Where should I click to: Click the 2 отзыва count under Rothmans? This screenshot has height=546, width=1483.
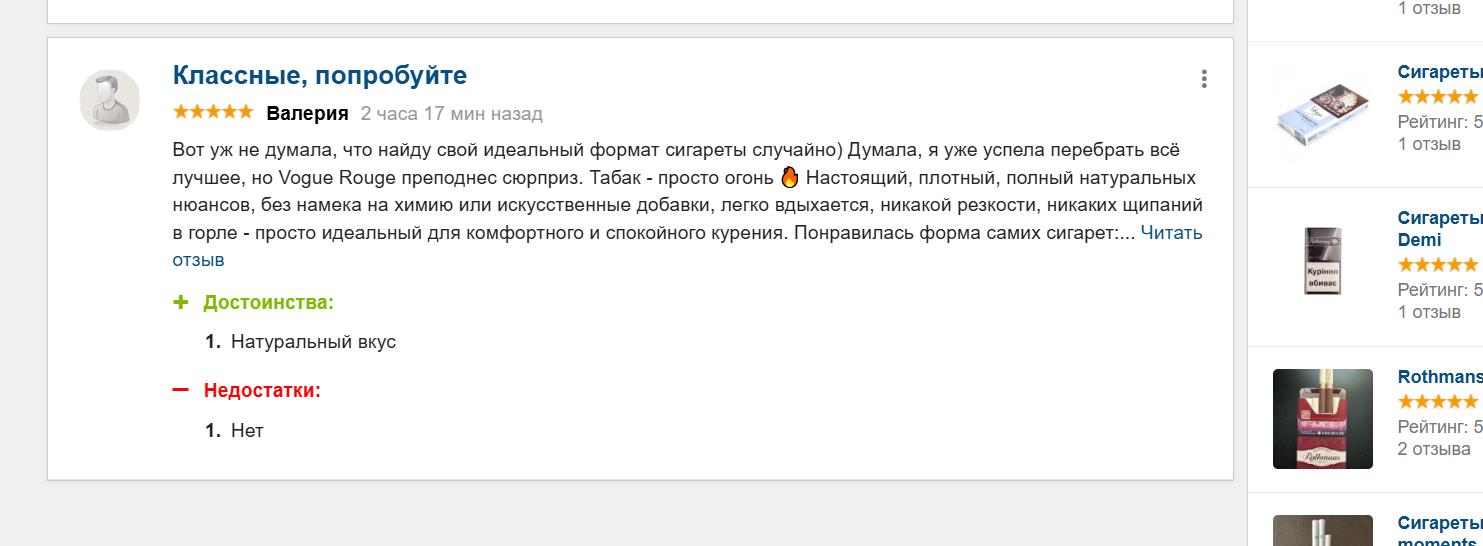pos(1434,449)
